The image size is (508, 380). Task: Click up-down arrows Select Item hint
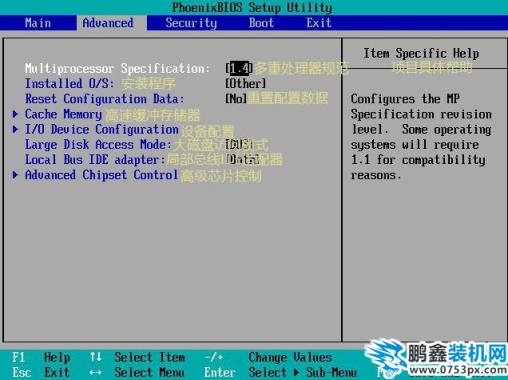137,357
